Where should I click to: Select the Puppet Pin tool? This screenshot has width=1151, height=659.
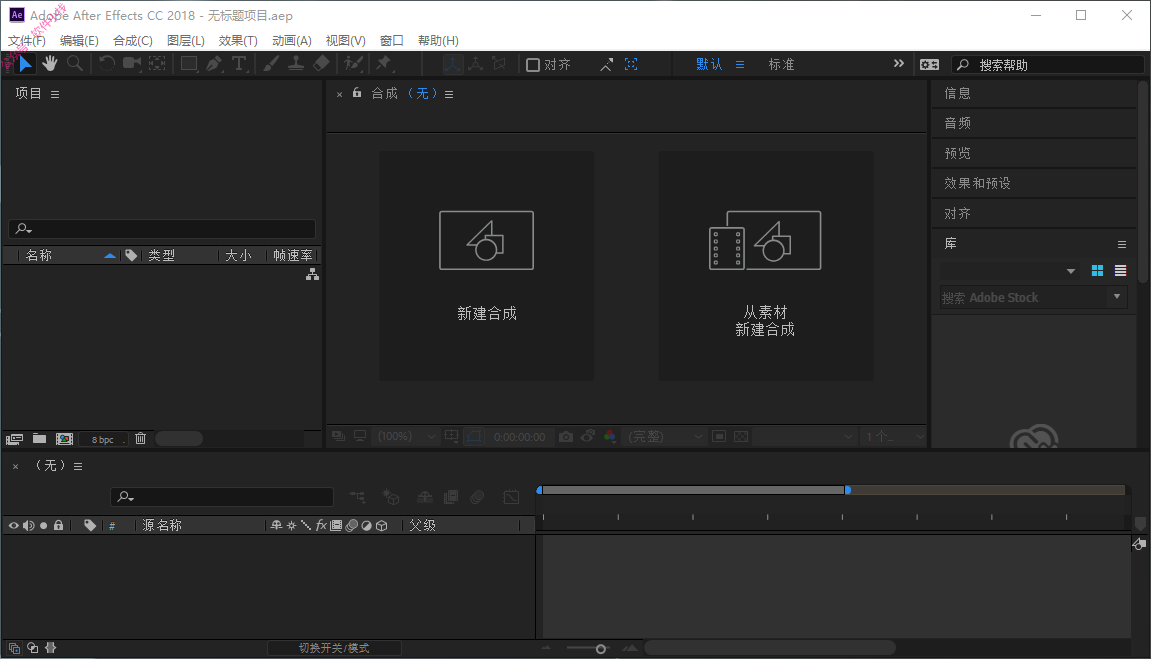(x=384, y=64)
